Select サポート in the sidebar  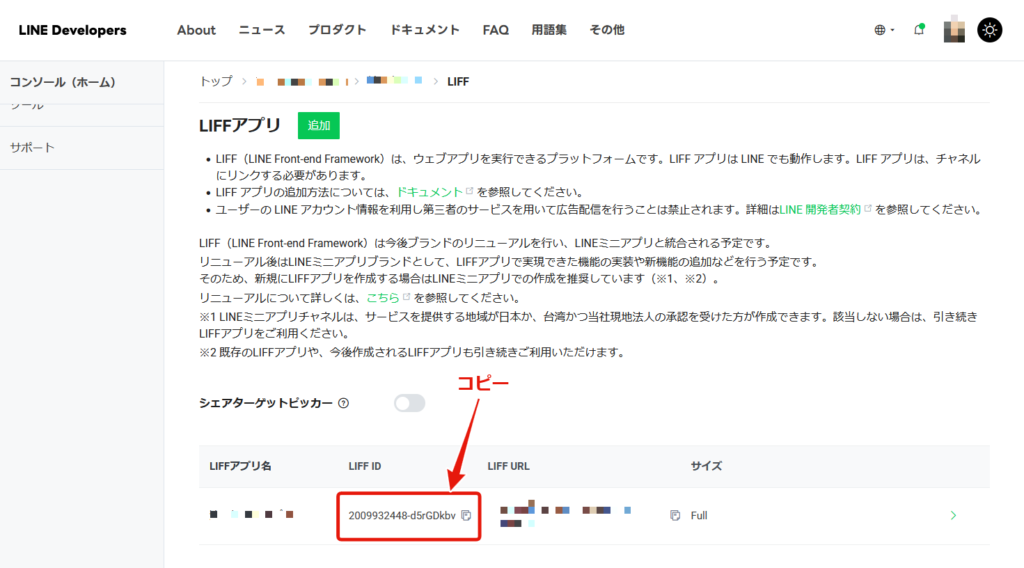[32, 148]
